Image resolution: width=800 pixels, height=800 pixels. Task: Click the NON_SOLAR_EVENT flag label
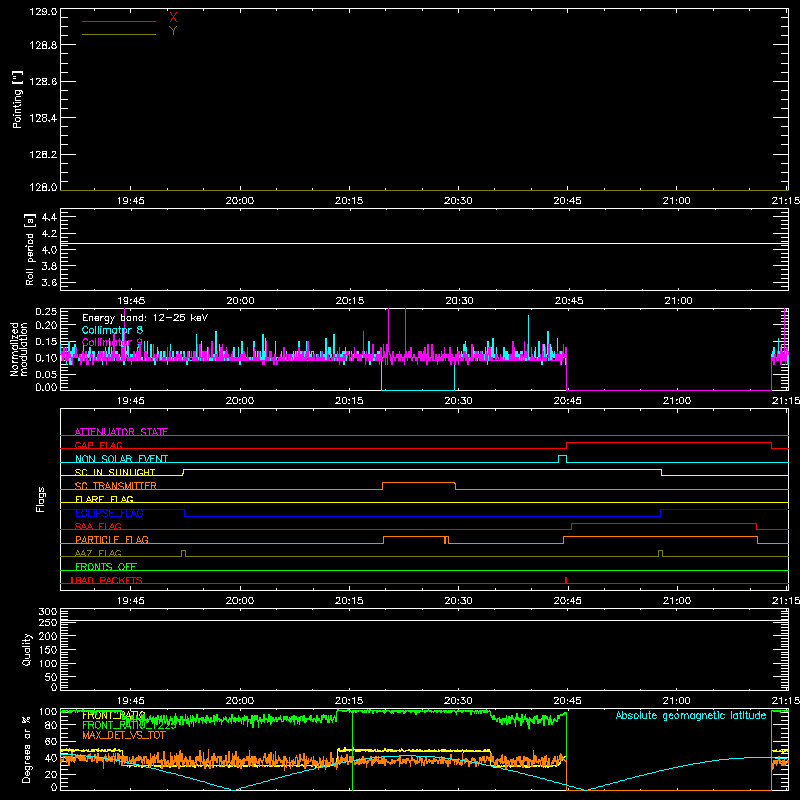coord(121,459)
